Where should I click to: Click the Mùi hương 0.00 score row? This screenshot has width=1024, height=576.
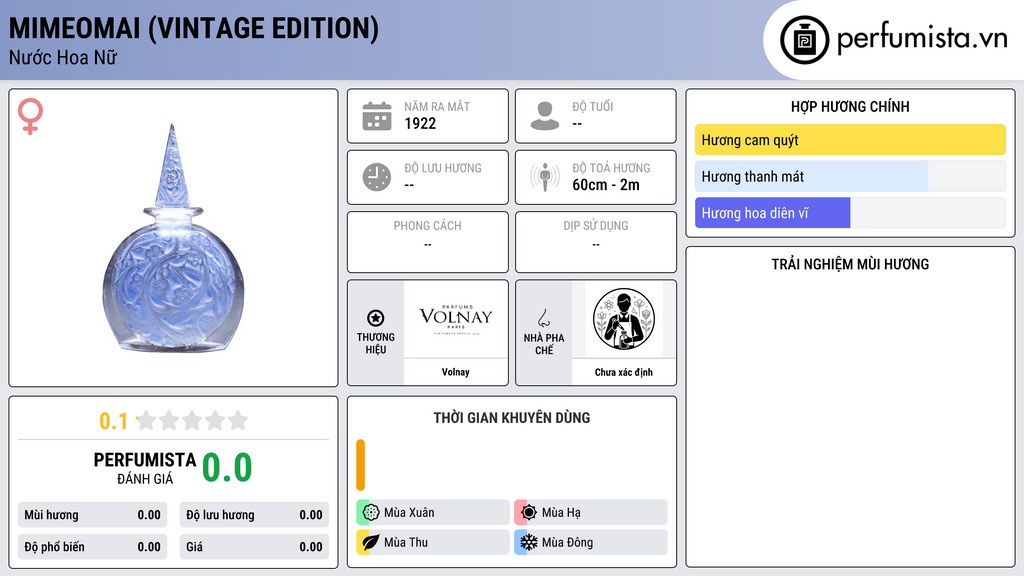[93, 515]
